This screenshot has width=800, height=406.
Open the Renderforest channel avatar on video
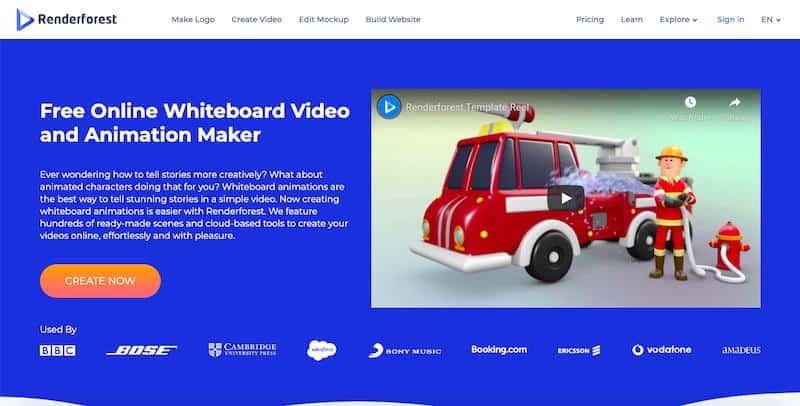[x=389, y=107]
